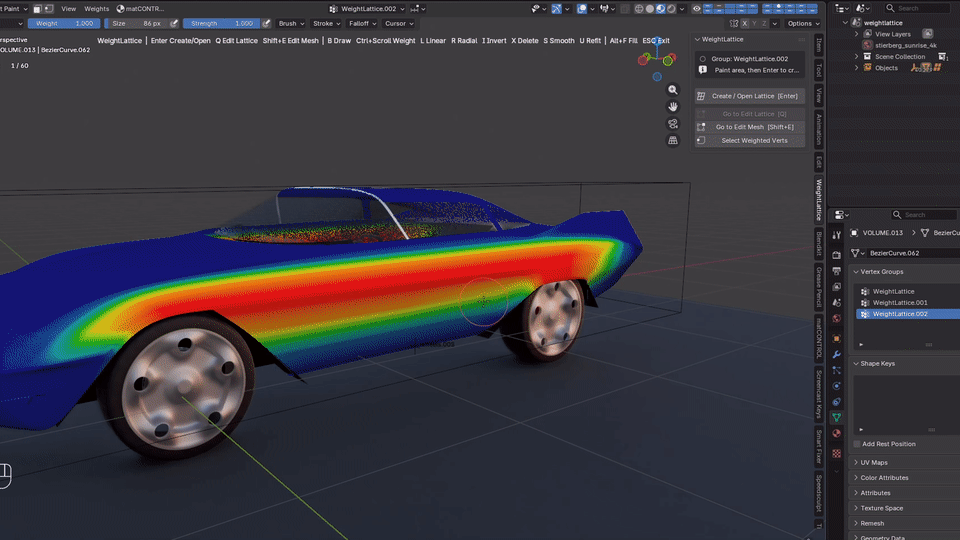Open the Tool properties tab icon

(x=836, y=235)
